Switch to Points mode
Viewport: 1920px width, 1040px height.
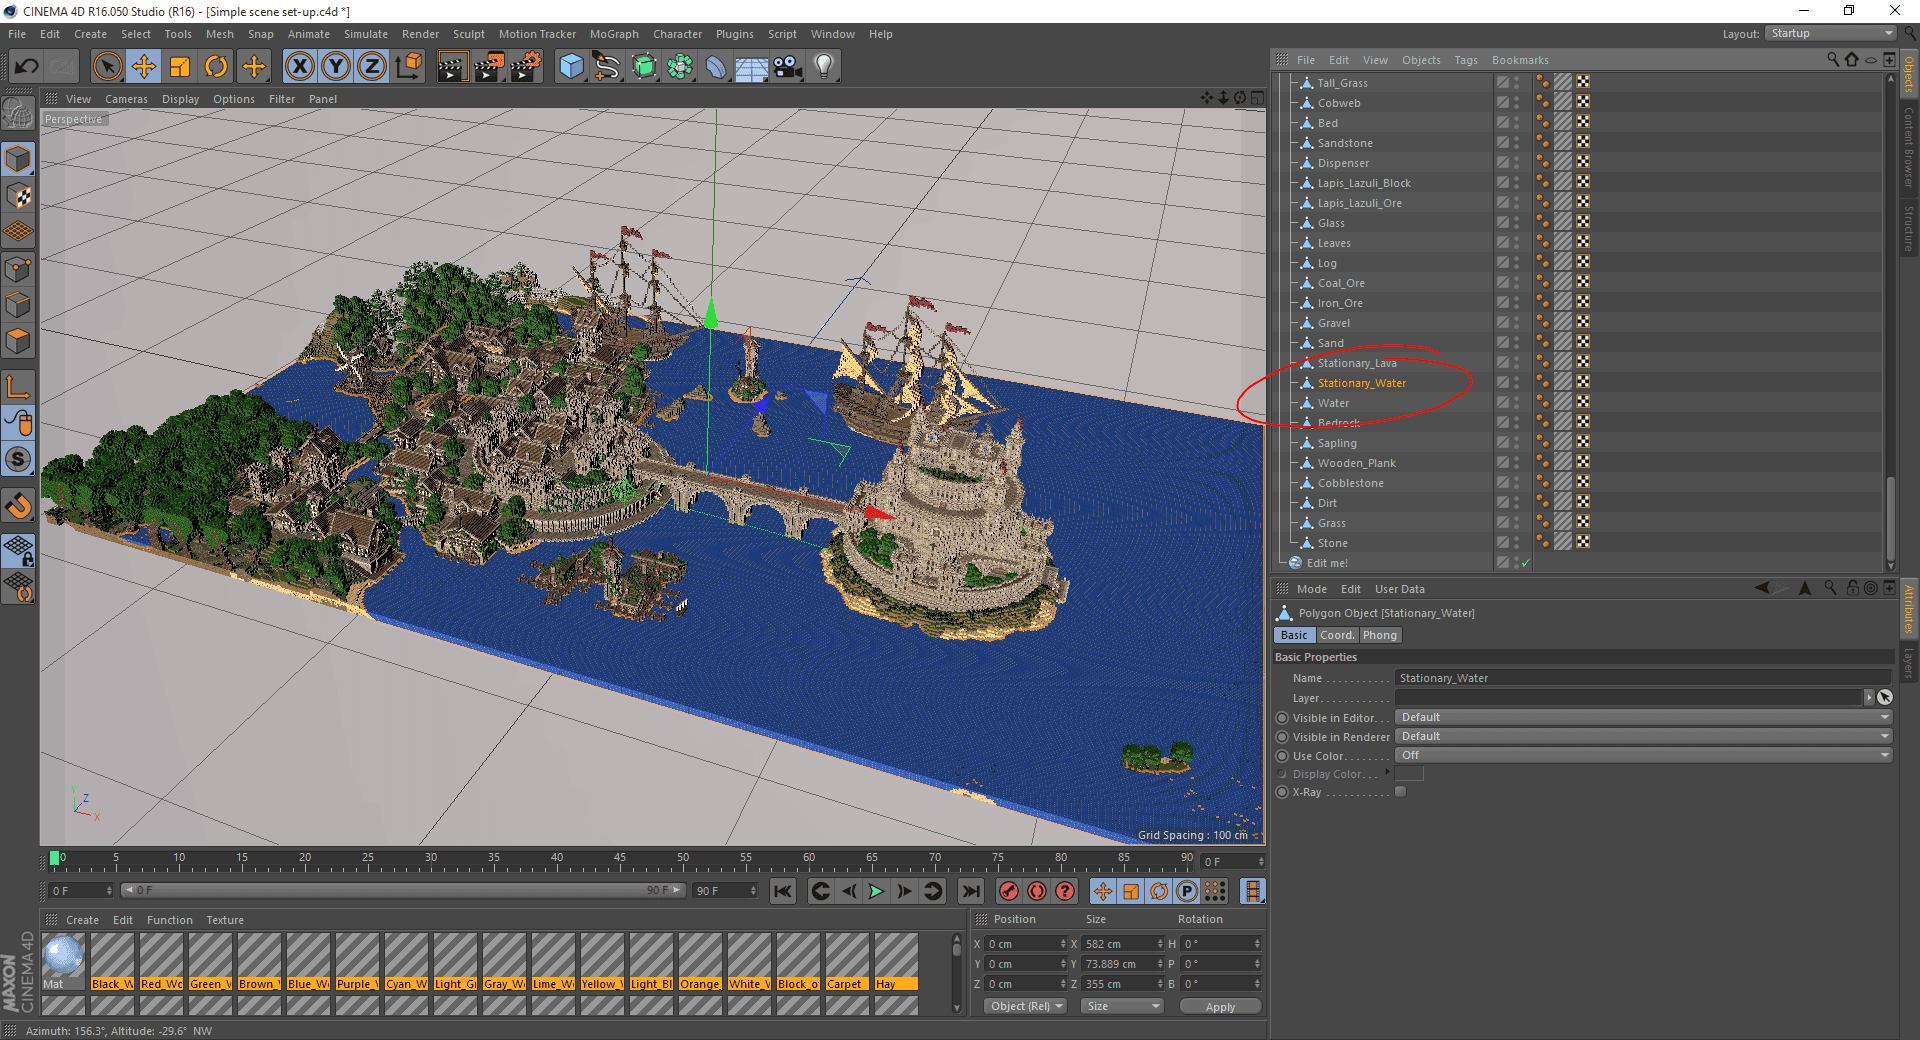(x=18, y=269)
